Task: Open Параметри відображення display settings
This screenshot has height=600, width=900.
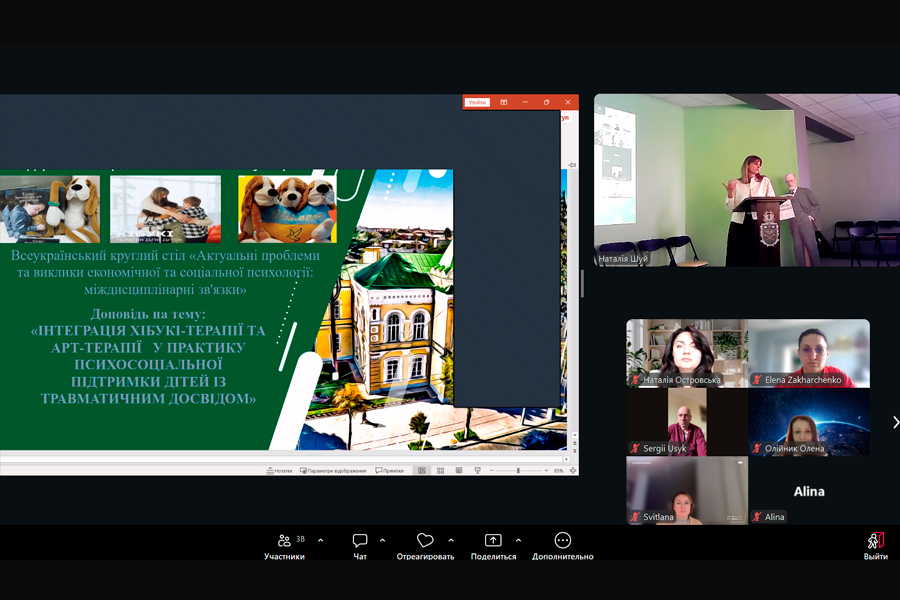Action: pyautogui.click(x=333, y=471)
